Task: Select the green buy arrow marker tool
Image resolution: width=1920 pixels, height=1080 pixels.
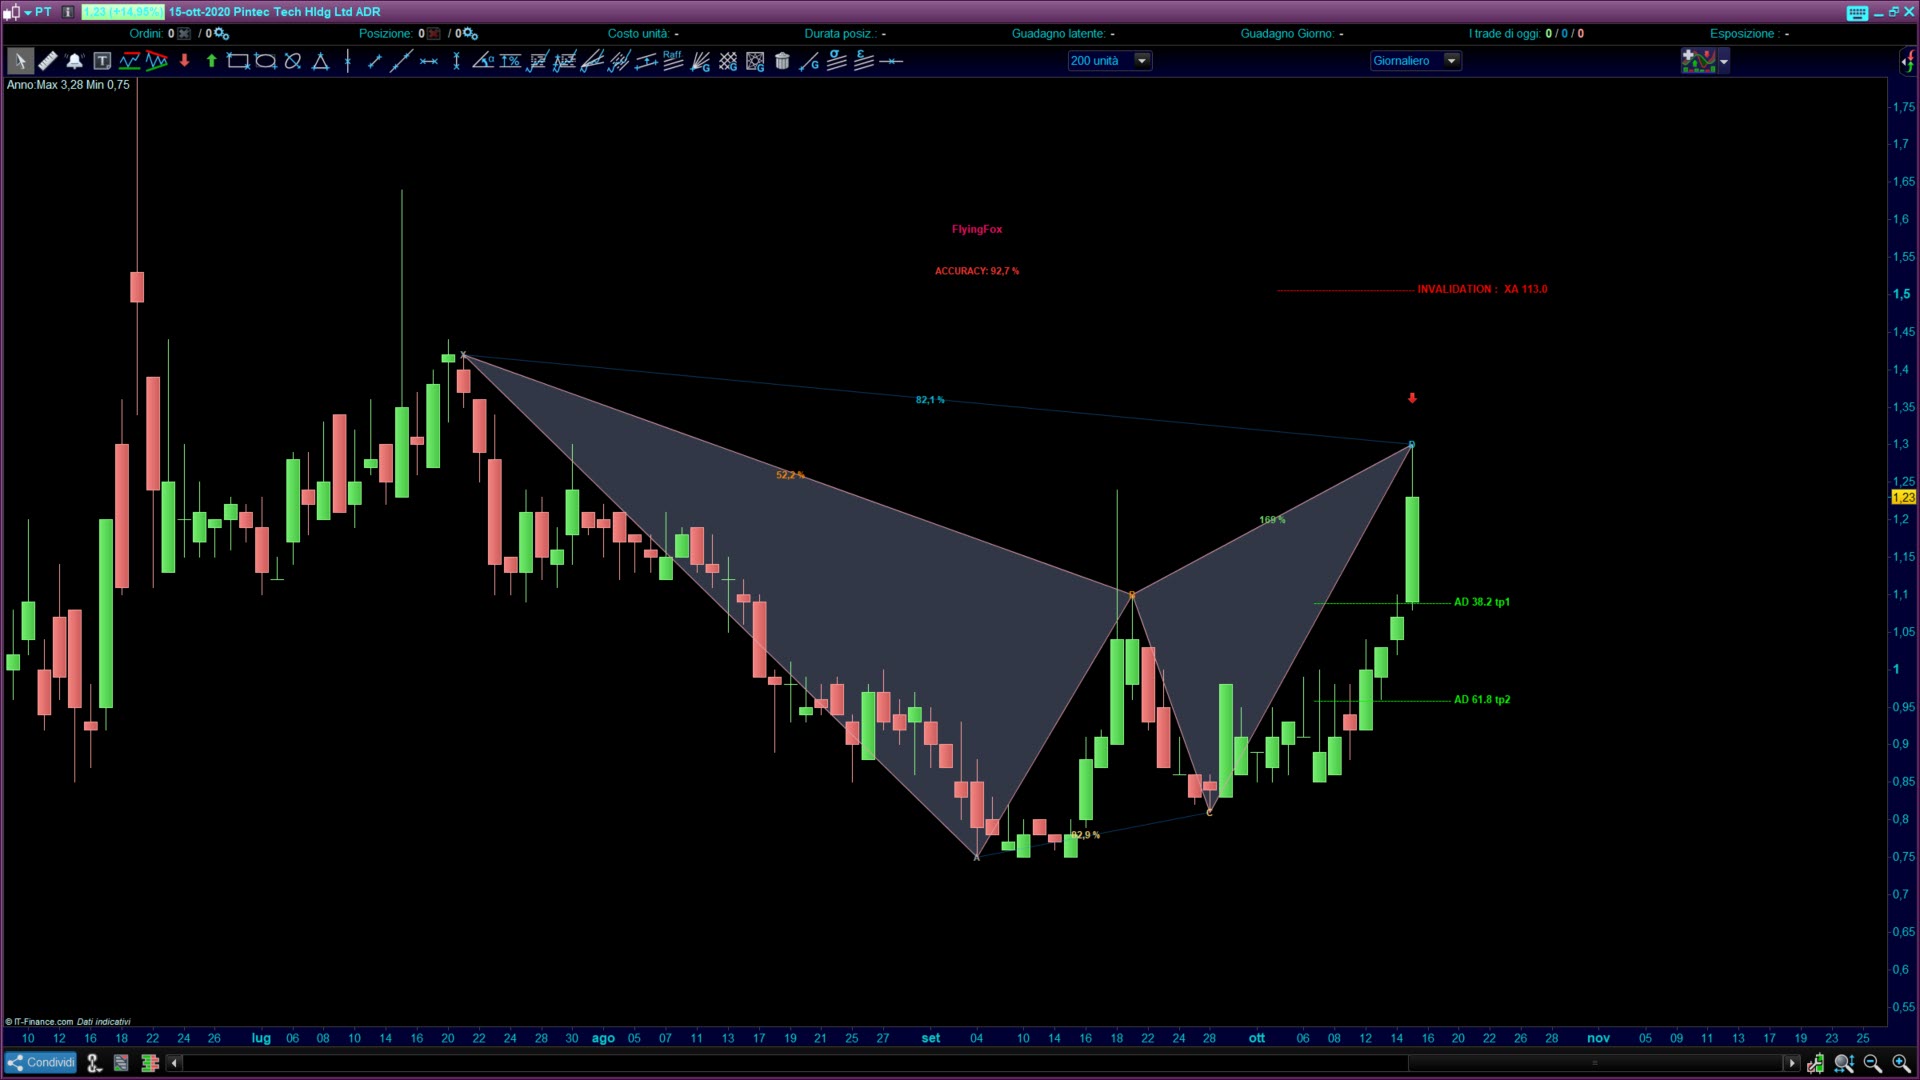Action: click(211, 61)
